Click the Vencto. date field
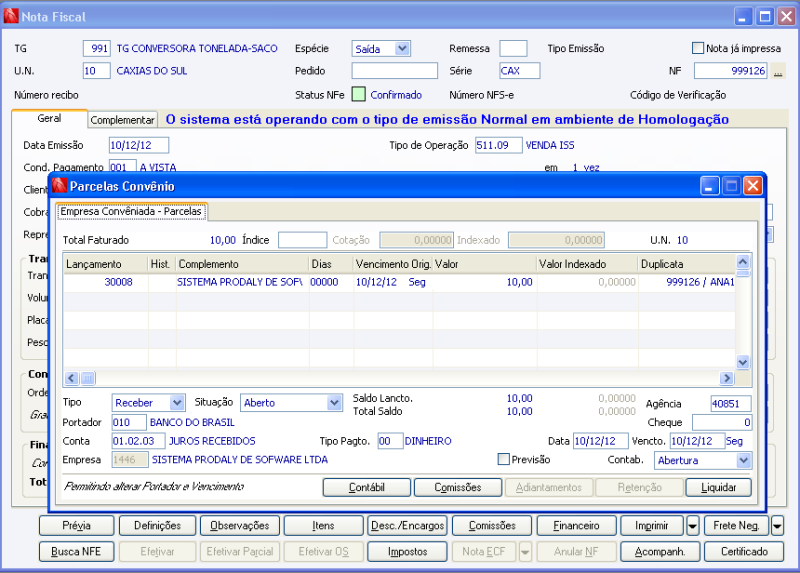This screenshot has width=800, height=573. [697, 441]
